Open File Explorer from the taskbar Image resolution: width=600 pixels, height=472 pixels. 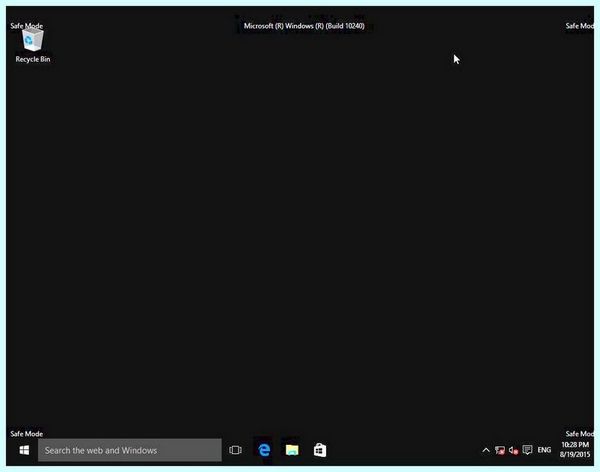[292, 450]
